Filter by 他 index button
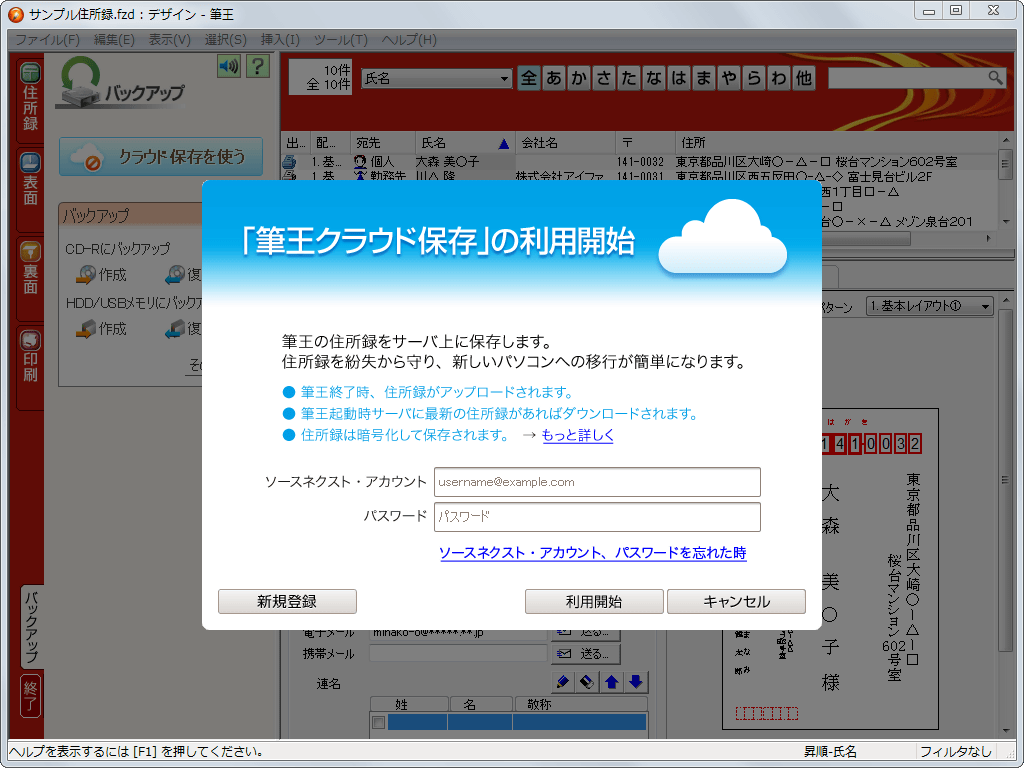 pos(804,78)
